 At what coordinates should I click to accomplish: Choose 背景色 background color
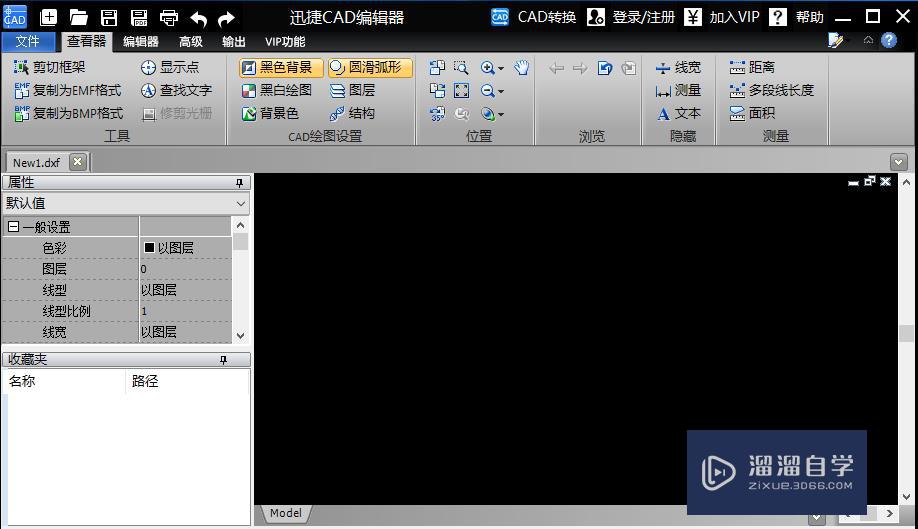(x=270, y=113)
